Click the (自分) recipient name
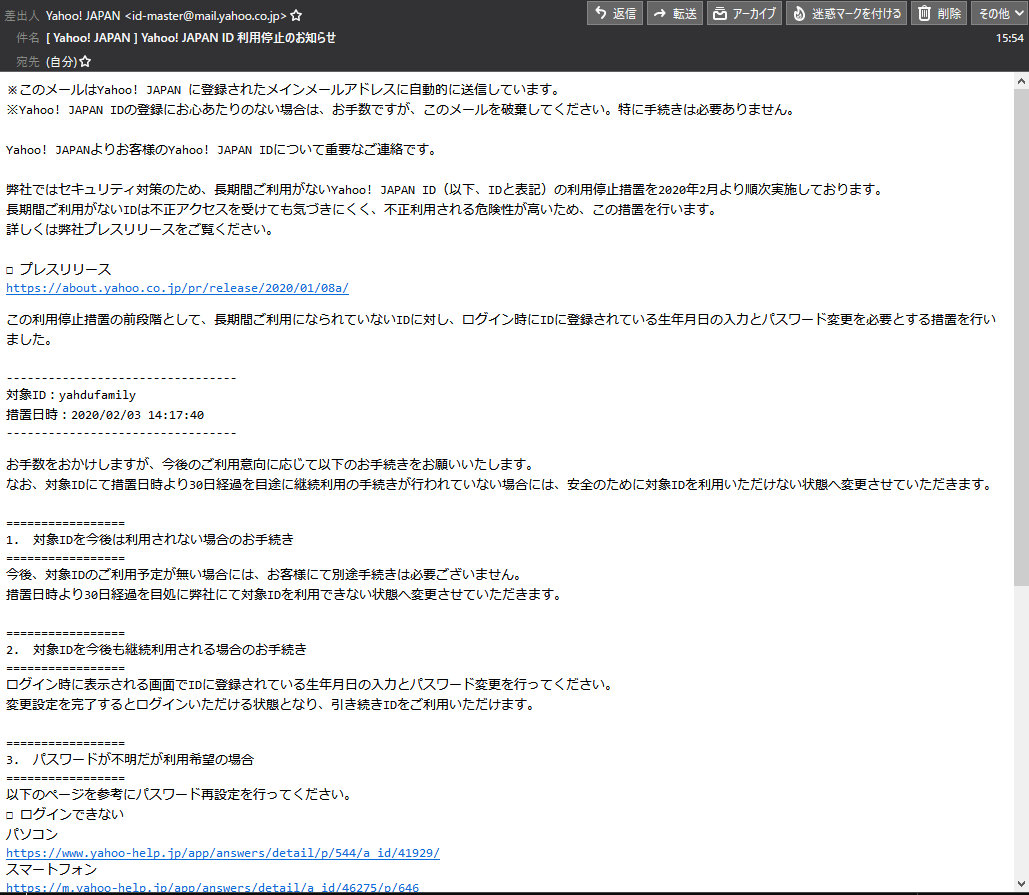 (x=60, y=62)
